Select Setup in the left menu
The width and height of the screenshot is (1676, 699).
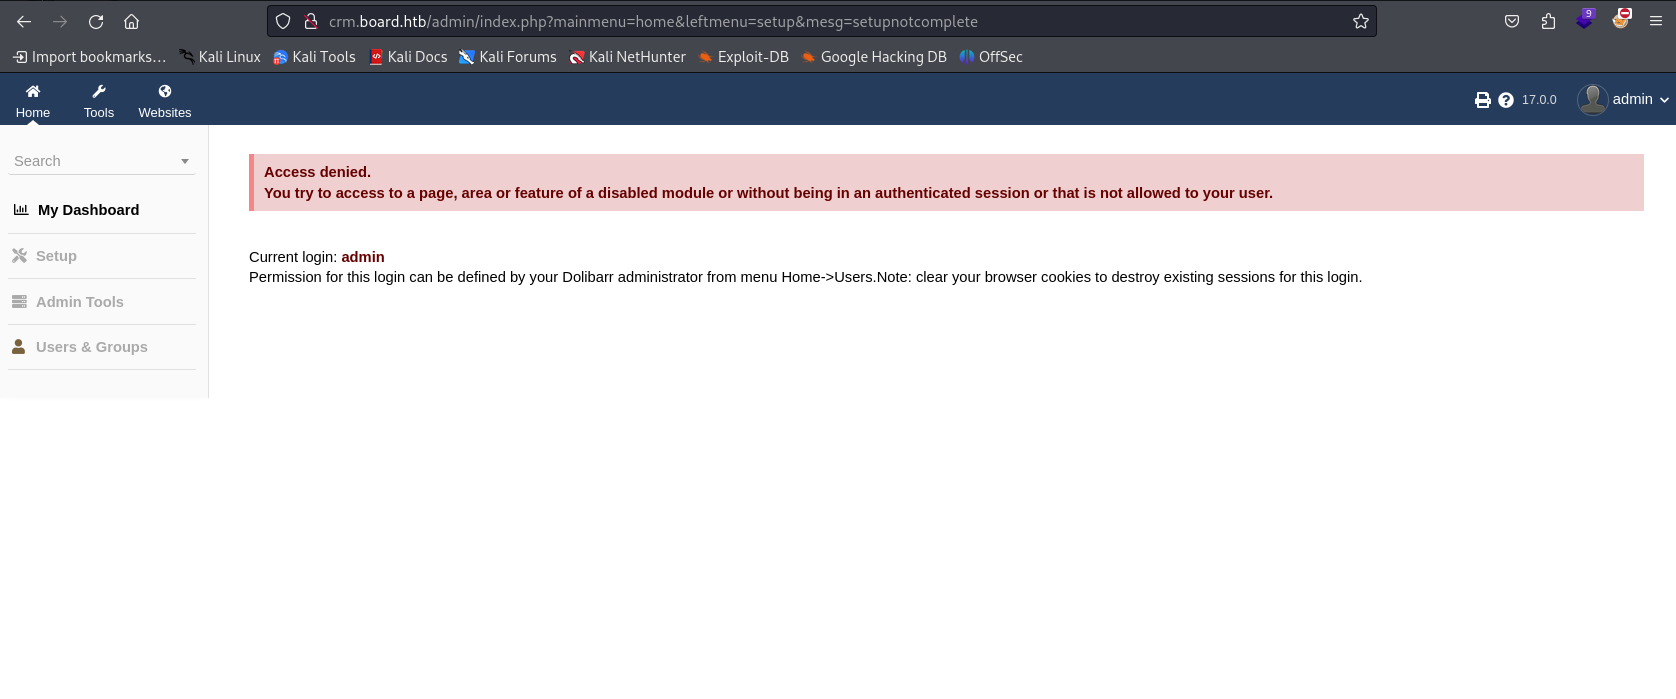(x=56, y=256)
